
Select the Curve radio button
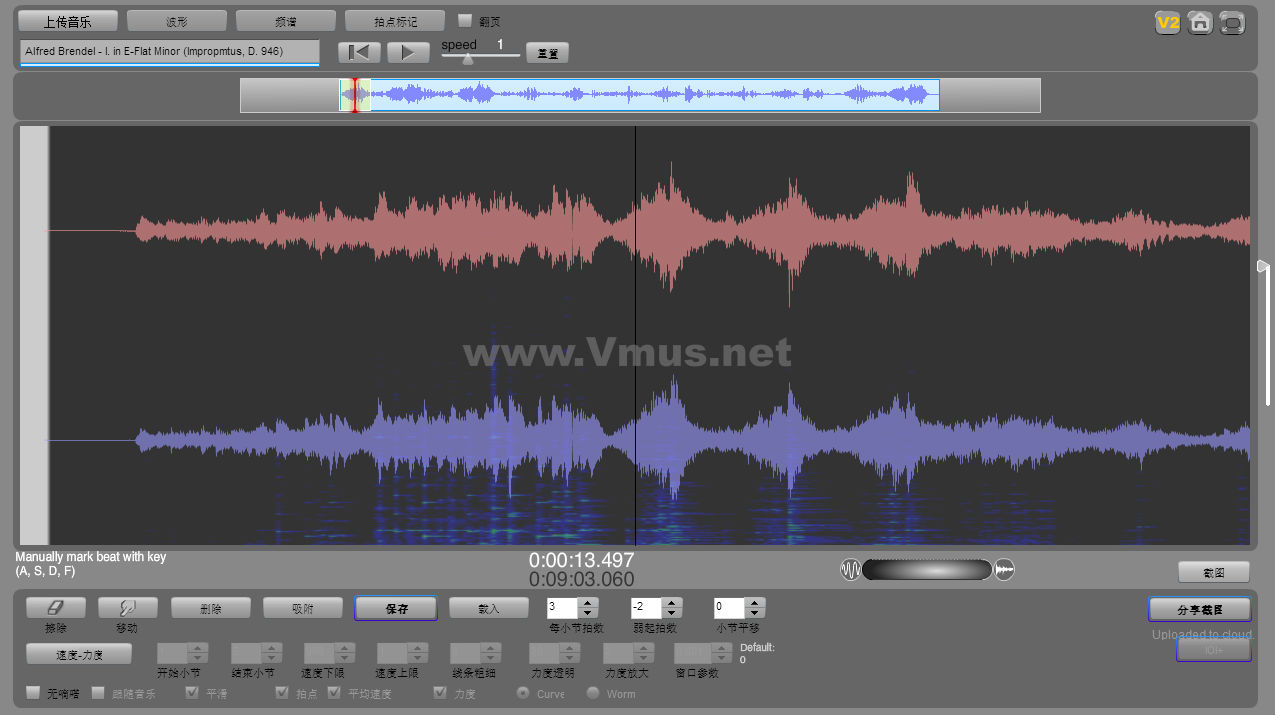(523, 692)
